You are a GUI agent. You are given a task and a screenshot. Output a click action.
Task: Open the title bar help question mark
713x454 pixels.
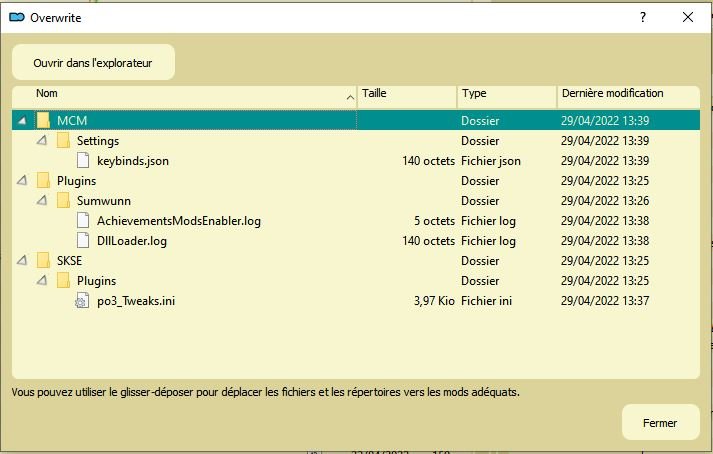click(x=643, y=17)
